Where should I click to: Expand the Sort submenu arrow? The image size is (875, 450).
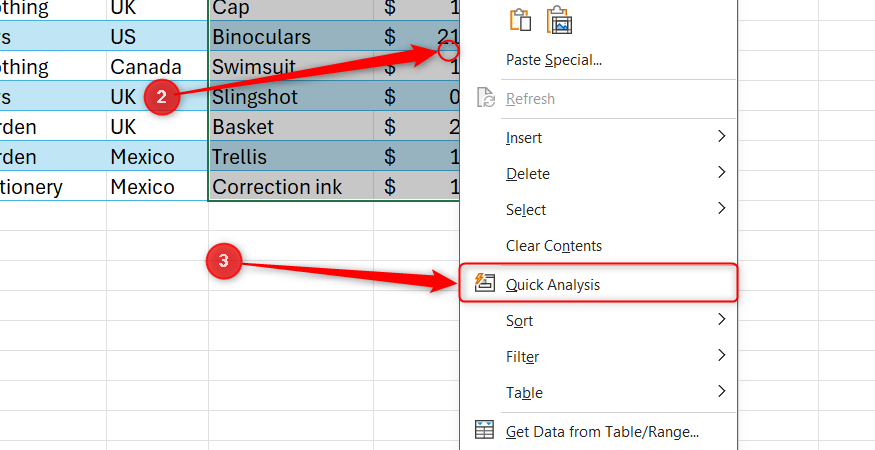722,319
